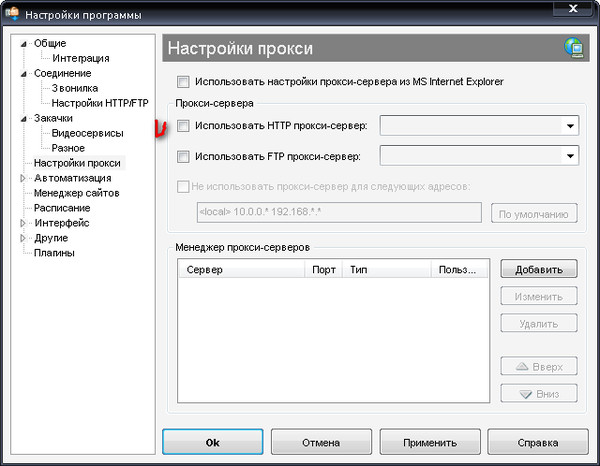Select 'Настройки прокси' in the tree
This screenshot has width=600, height=466.
pyautogui.click(x=77, y=163)
